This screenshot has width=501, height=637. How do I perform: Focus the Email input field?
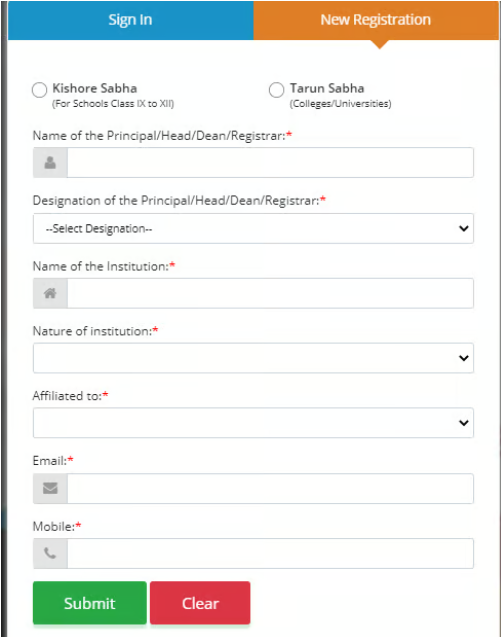[270, 488]
